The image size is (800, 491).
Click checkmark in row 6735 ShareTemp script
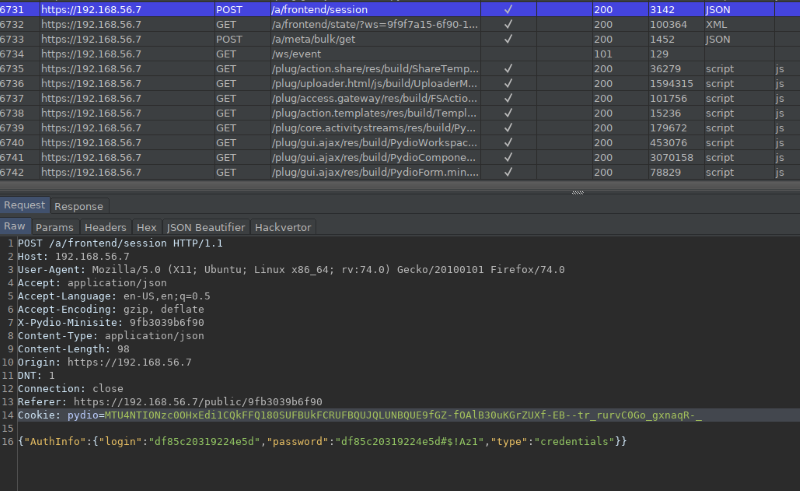click(508, 68)
